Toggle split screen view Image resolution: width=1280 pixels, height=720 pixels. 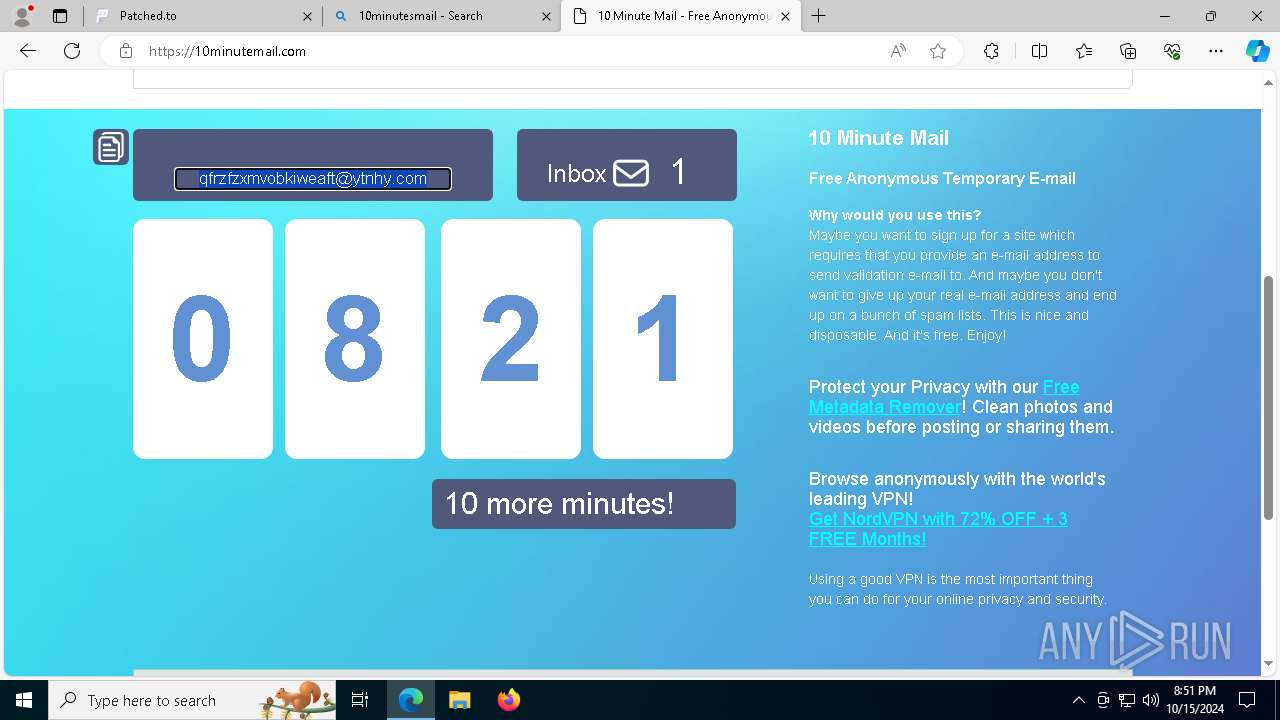coord(1039,51)
